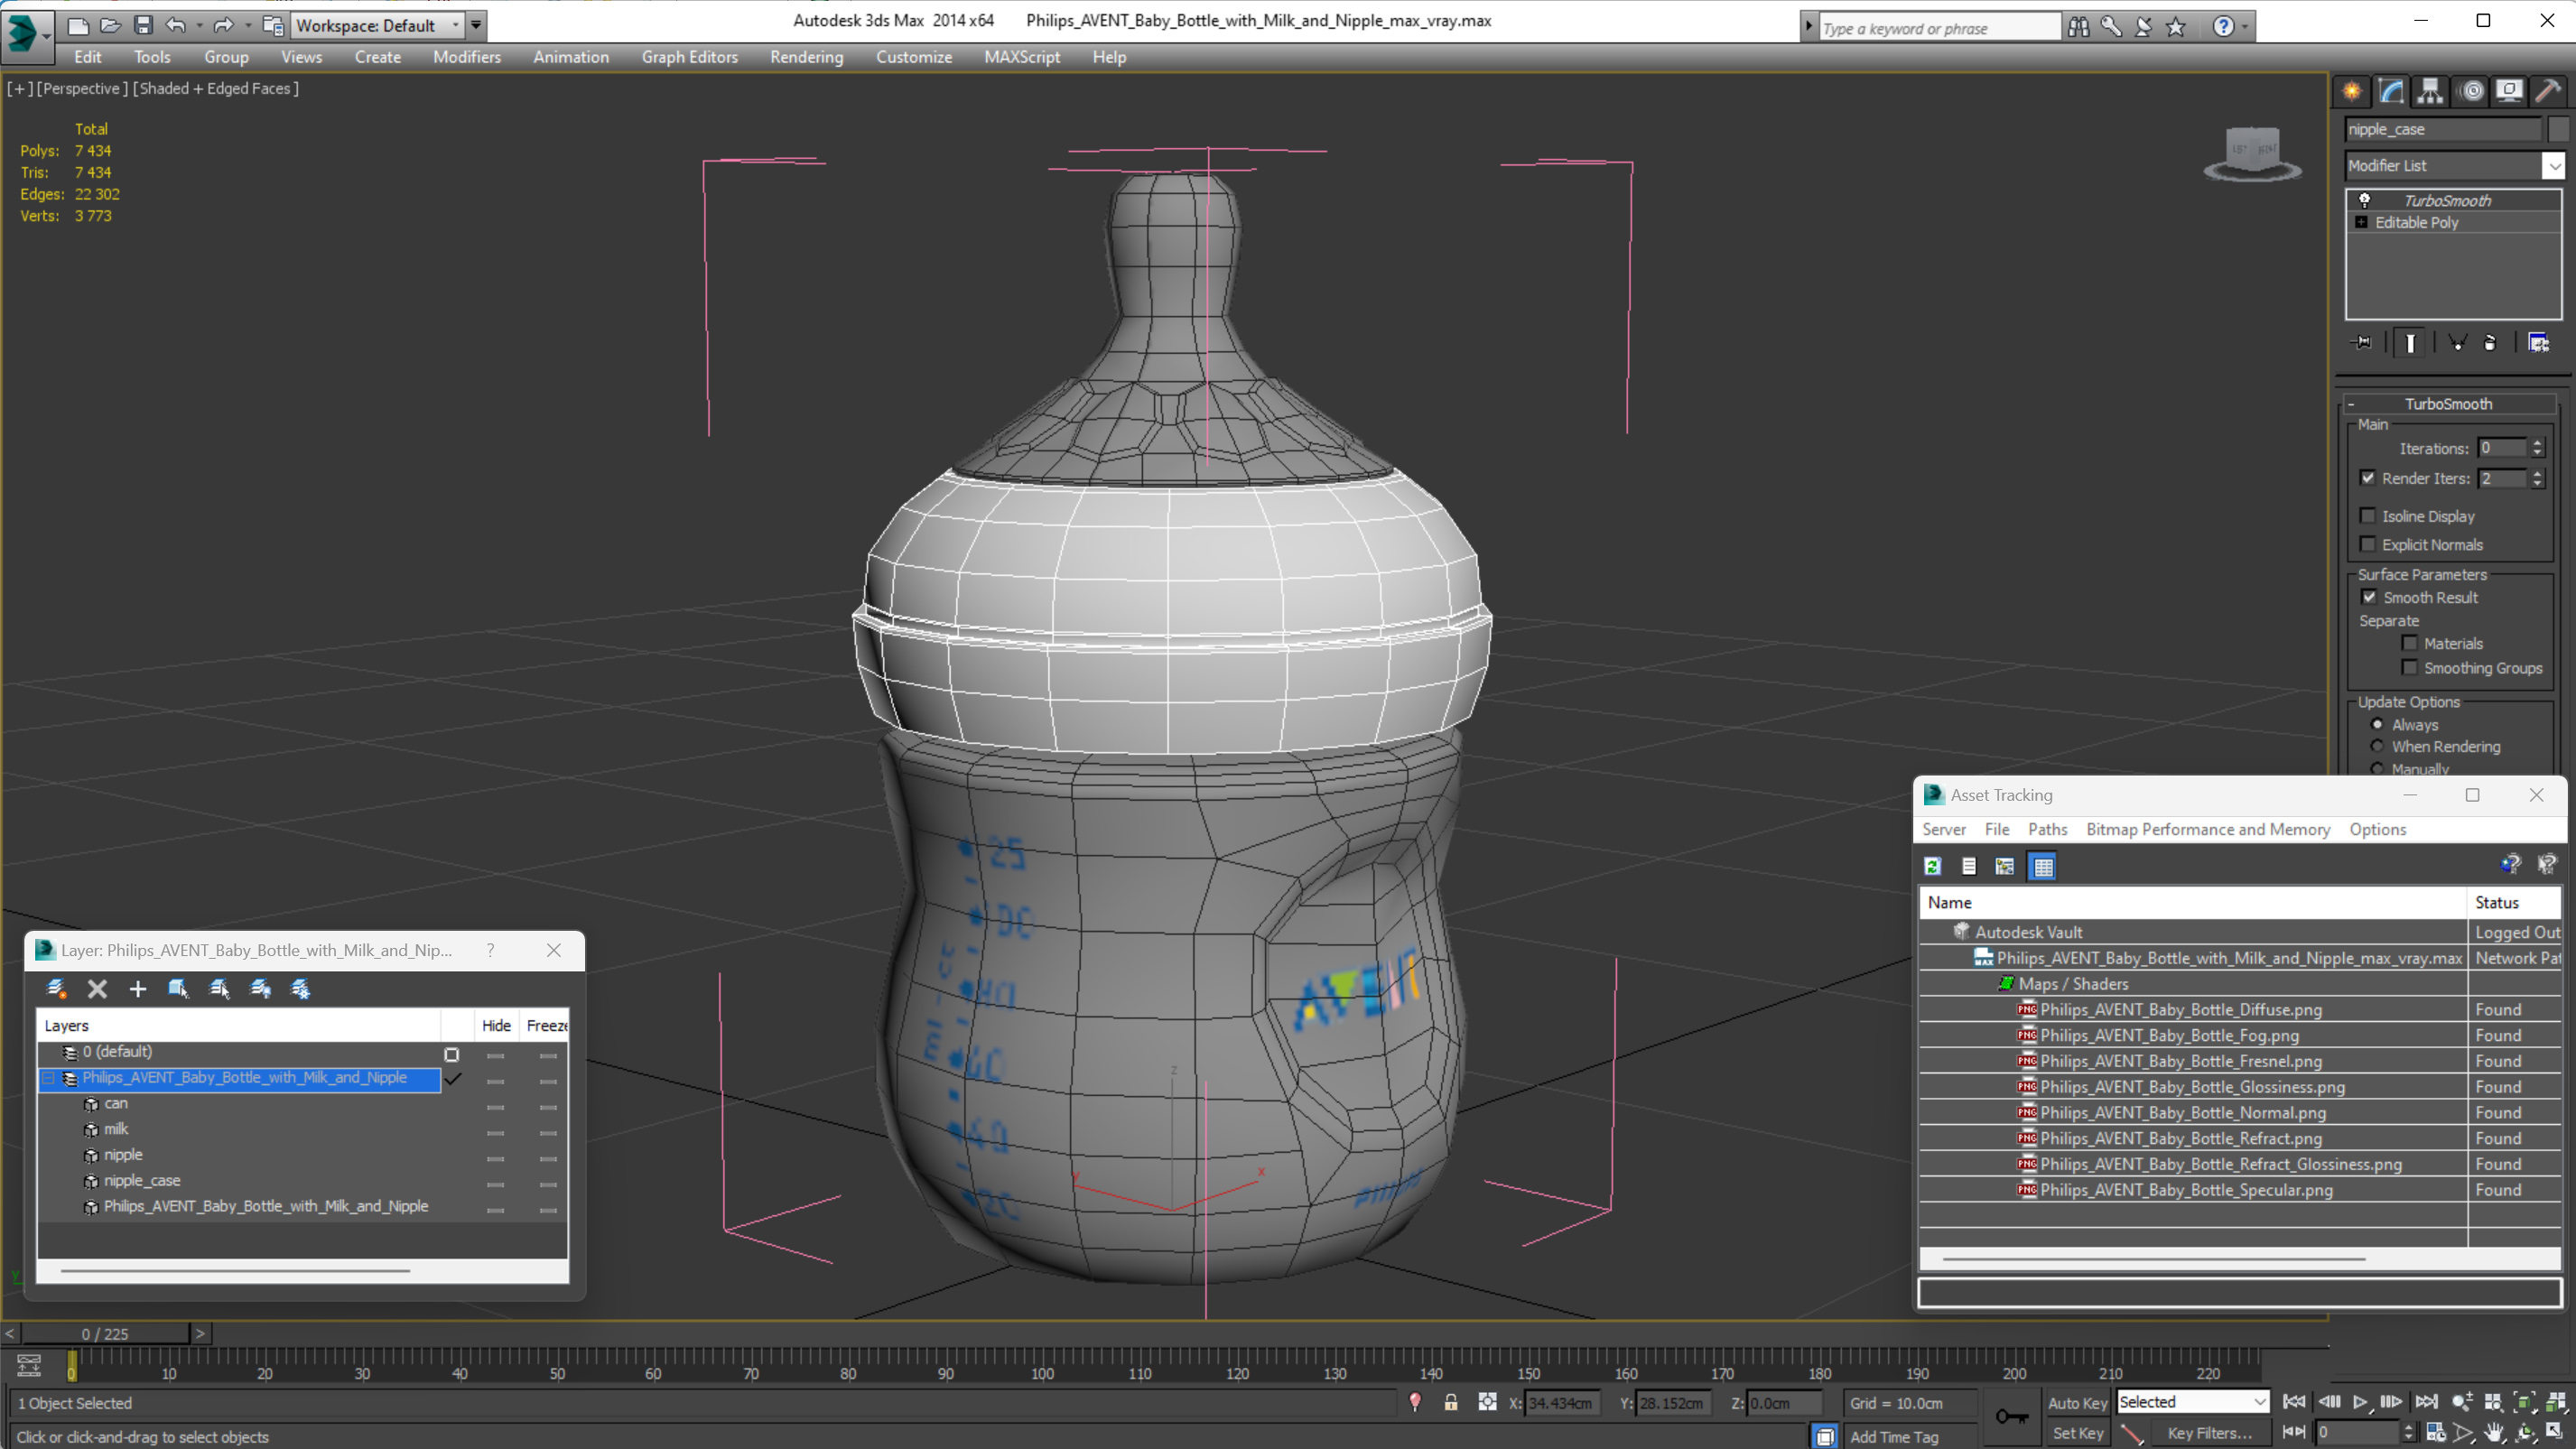This screenshot has width=2576, height=1449.
Task: Click the Perspective viewport label
Action: point(83,88)
